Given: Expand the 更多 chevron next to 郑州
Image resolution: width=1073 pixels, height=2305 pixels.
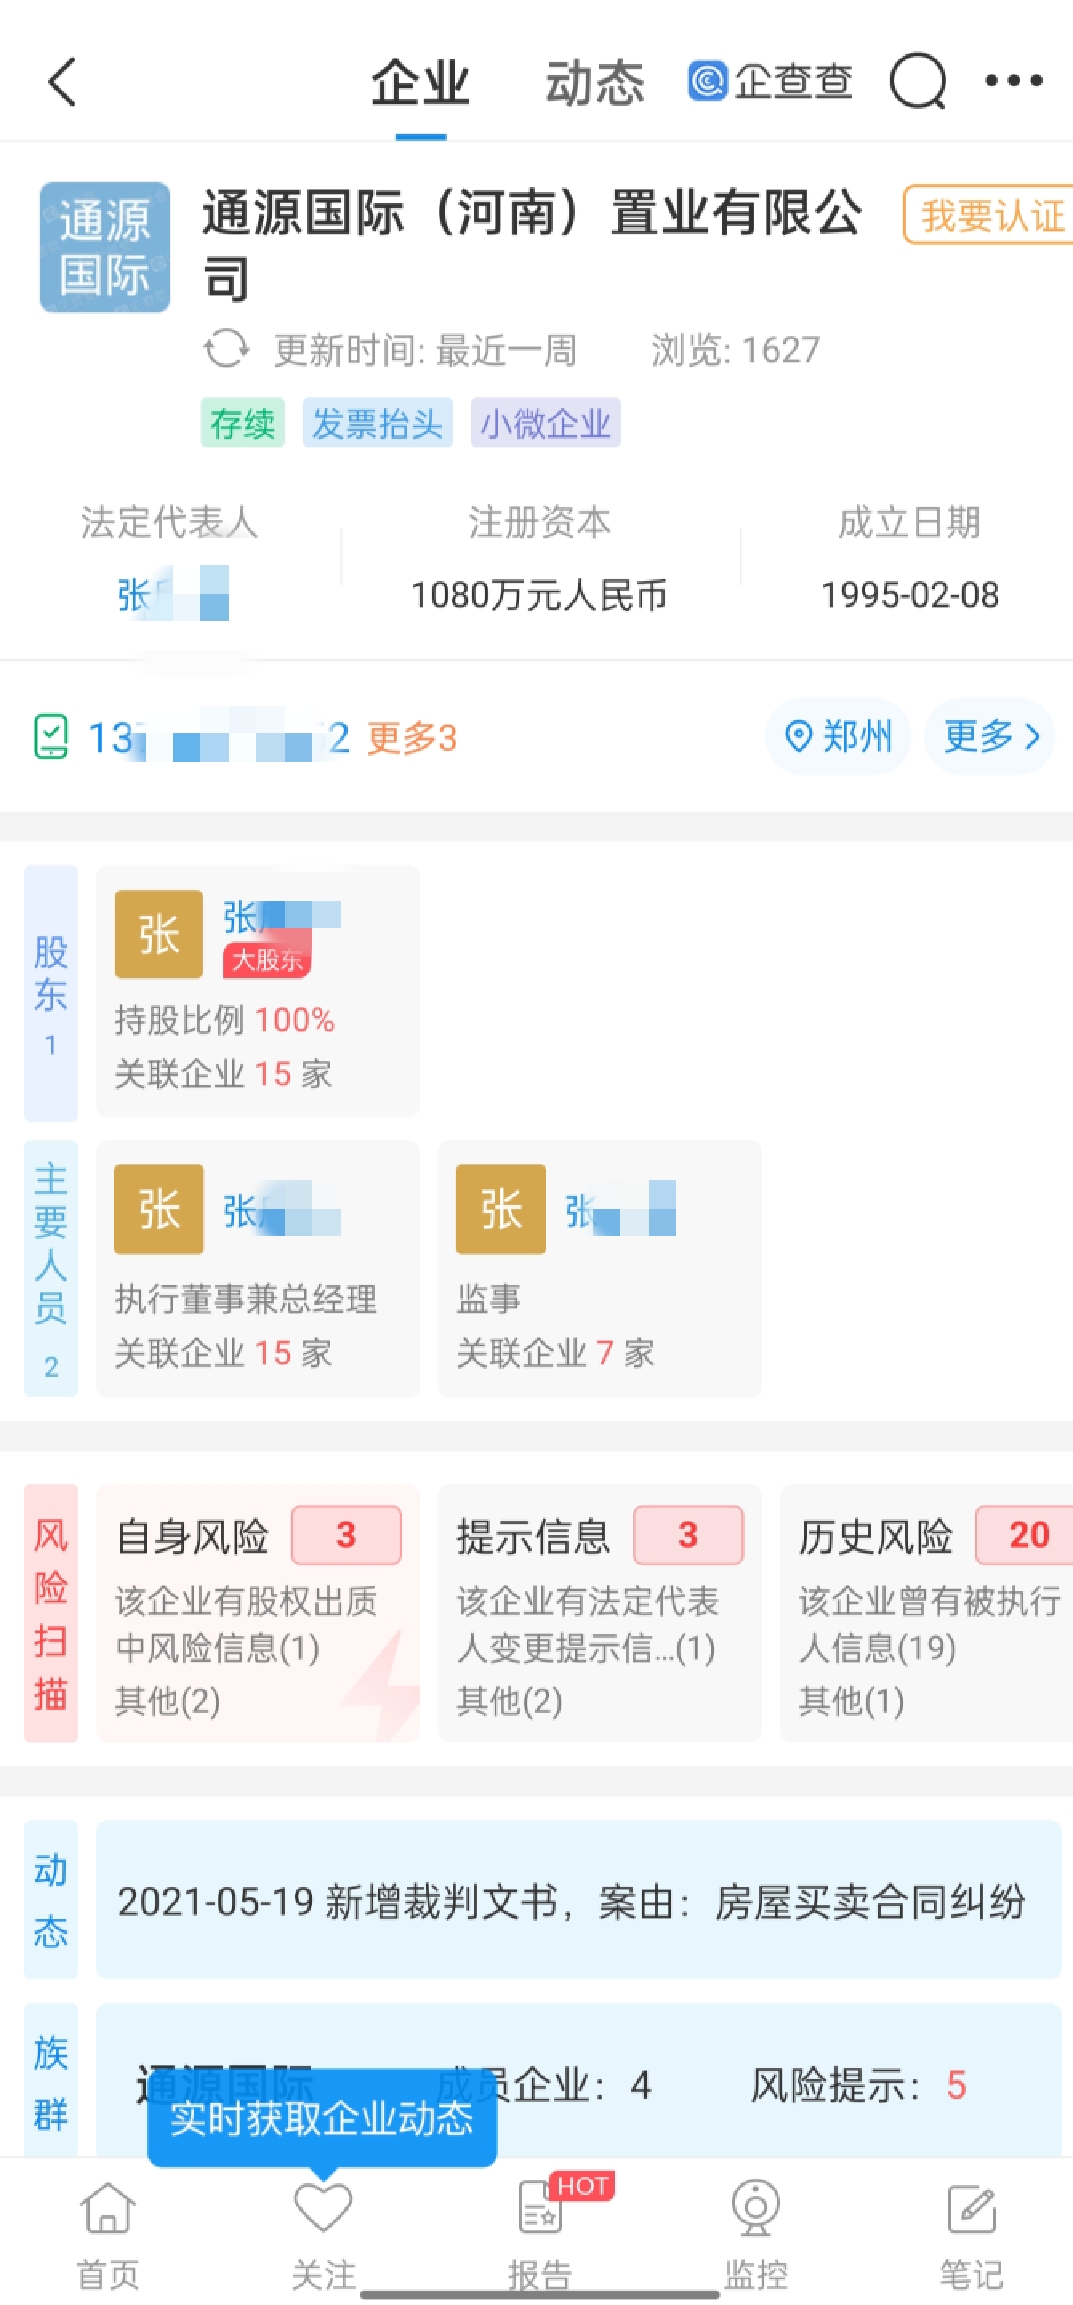Looking at the screenshot, I should (x=990, y=737).
